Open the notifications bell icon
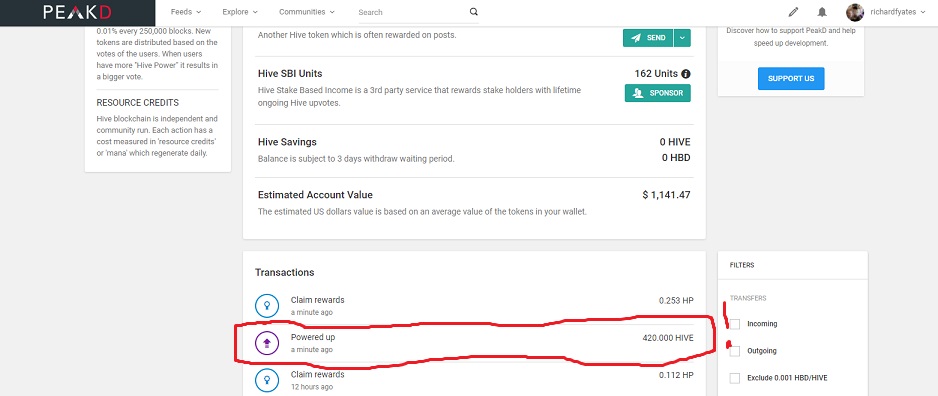 (x=823, y=12)
